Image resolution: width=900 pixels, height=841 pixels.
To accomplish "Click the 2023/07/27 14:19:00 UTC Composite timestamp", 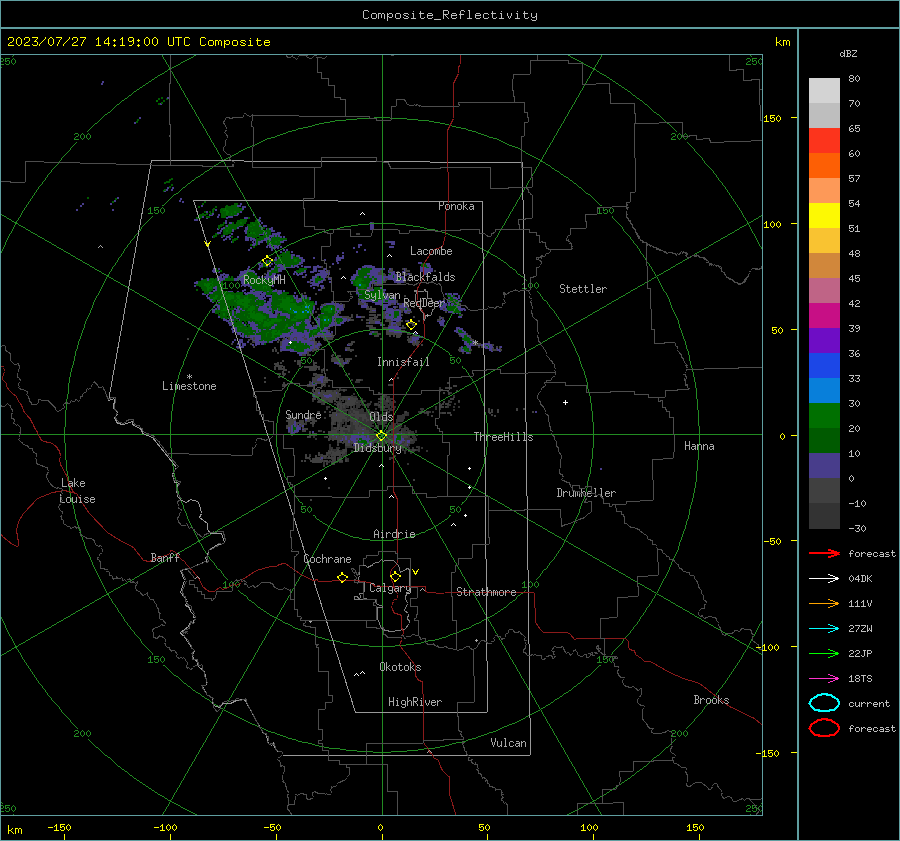I will [138, 42].
